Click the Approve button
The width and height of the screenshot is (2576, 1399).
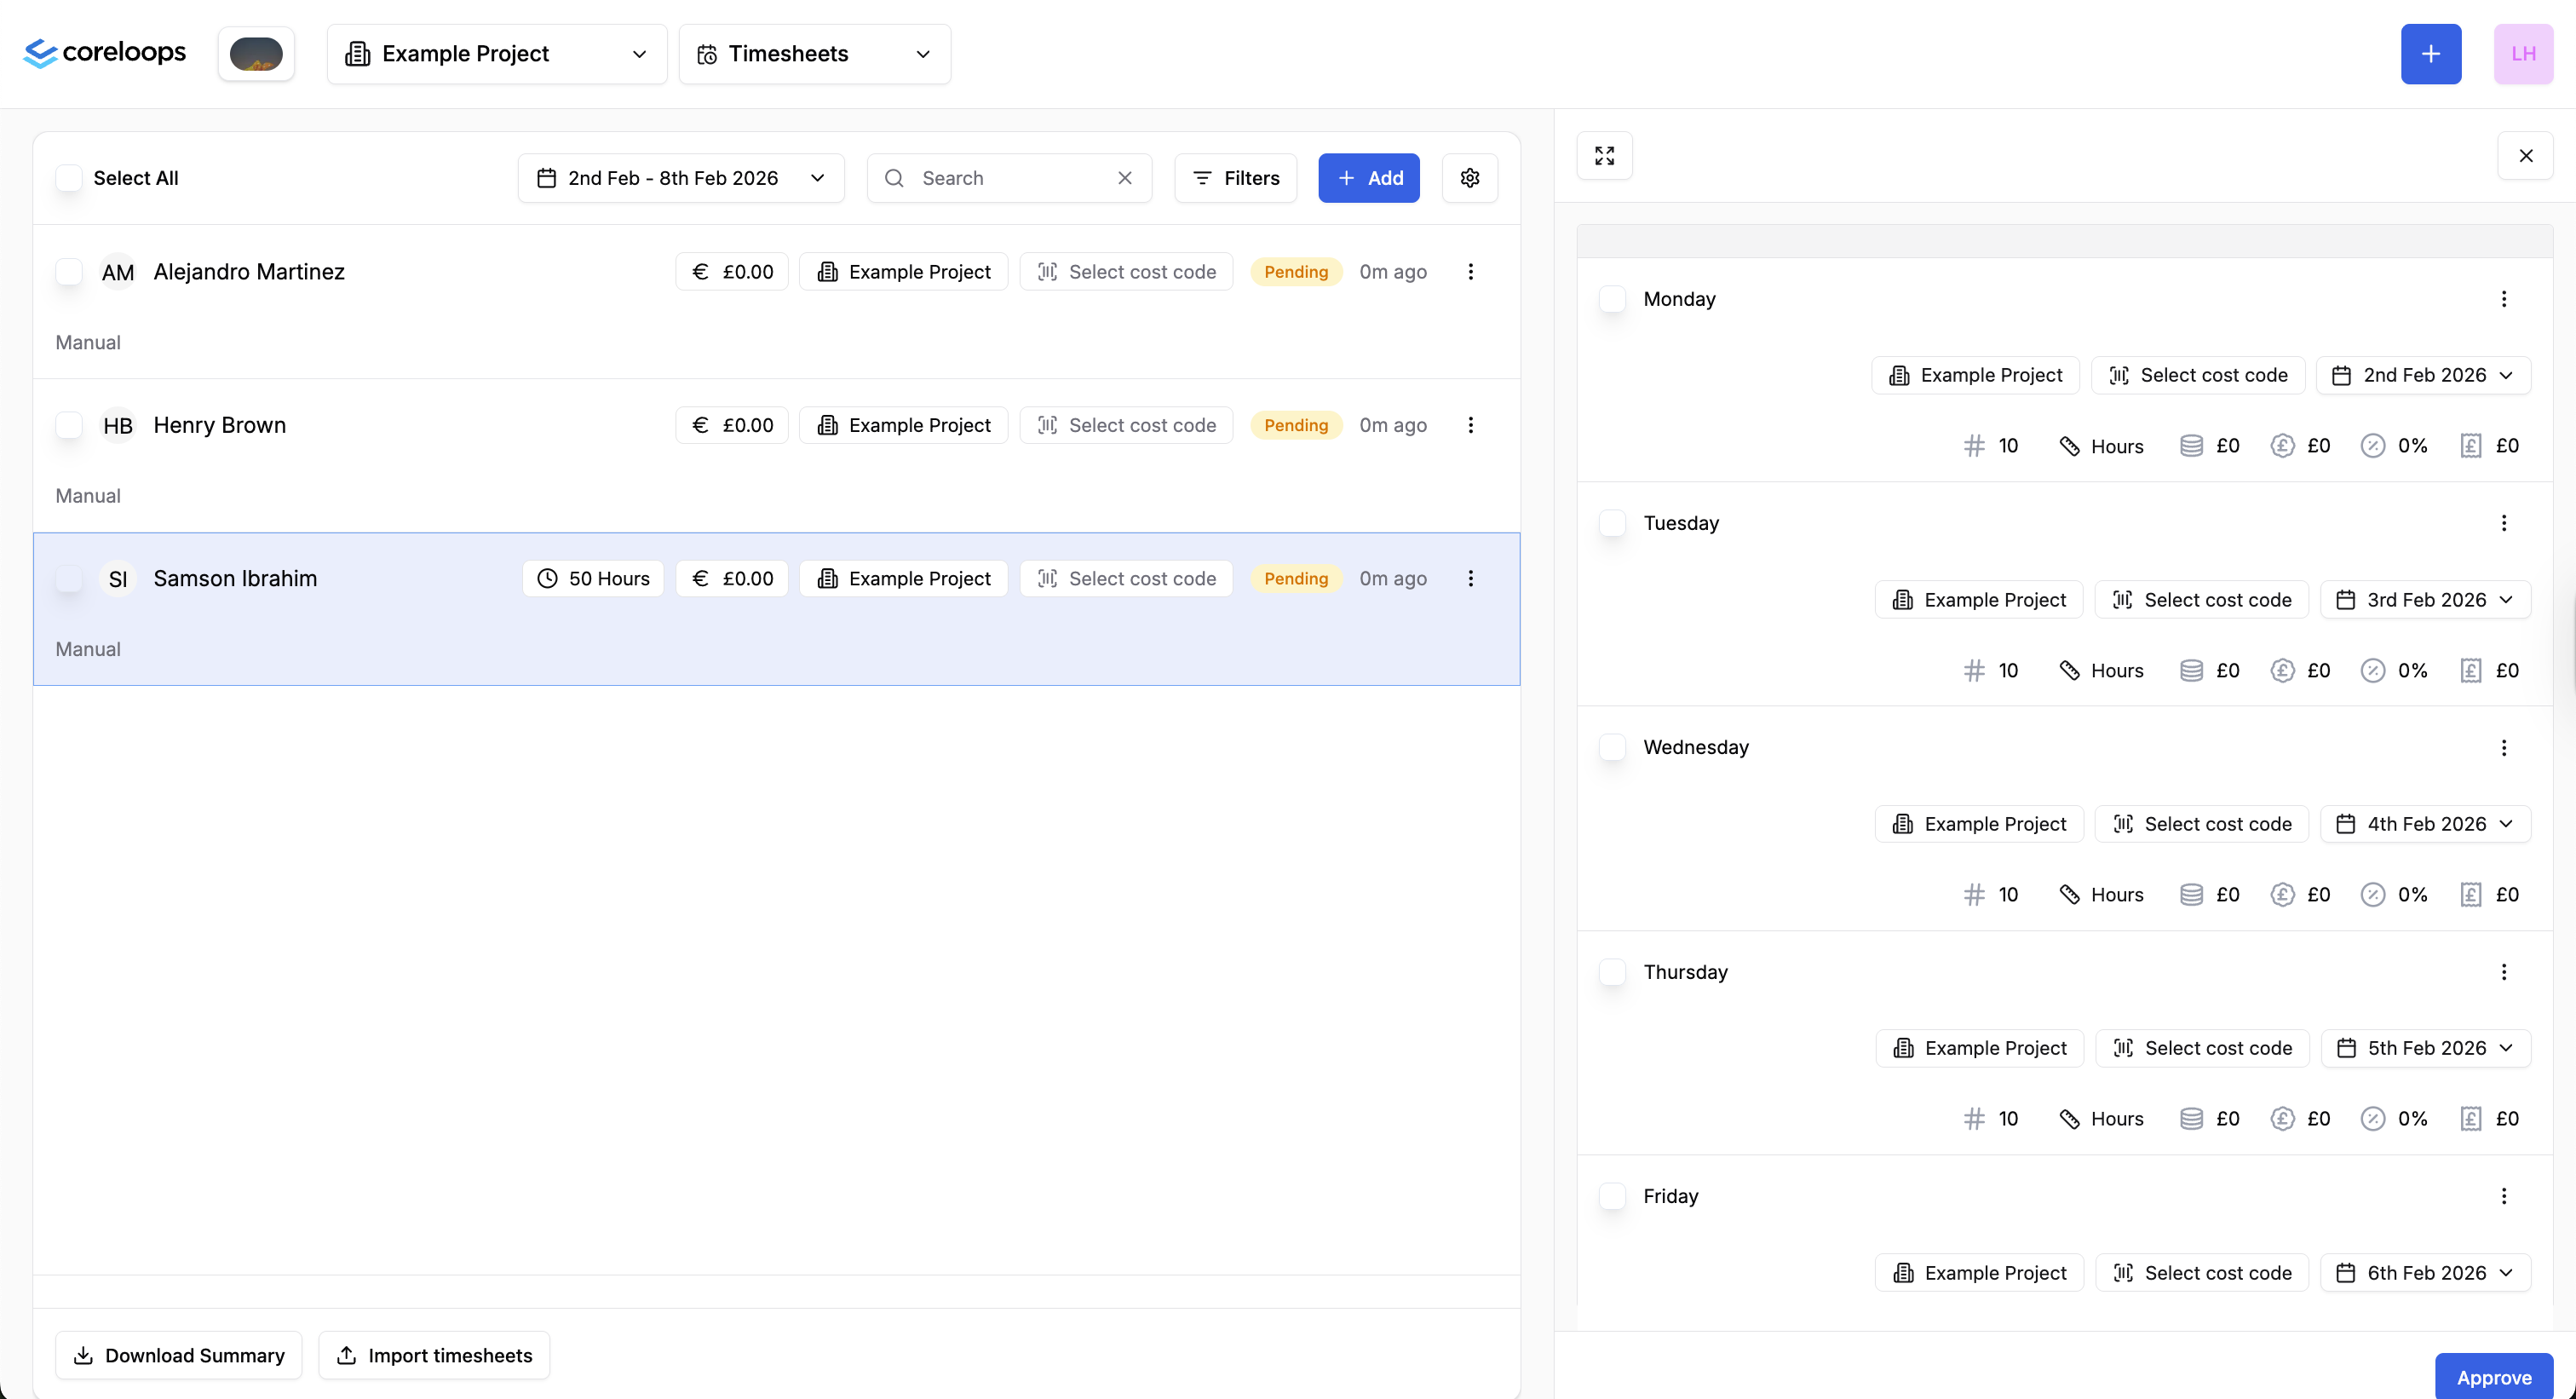2493,1377
